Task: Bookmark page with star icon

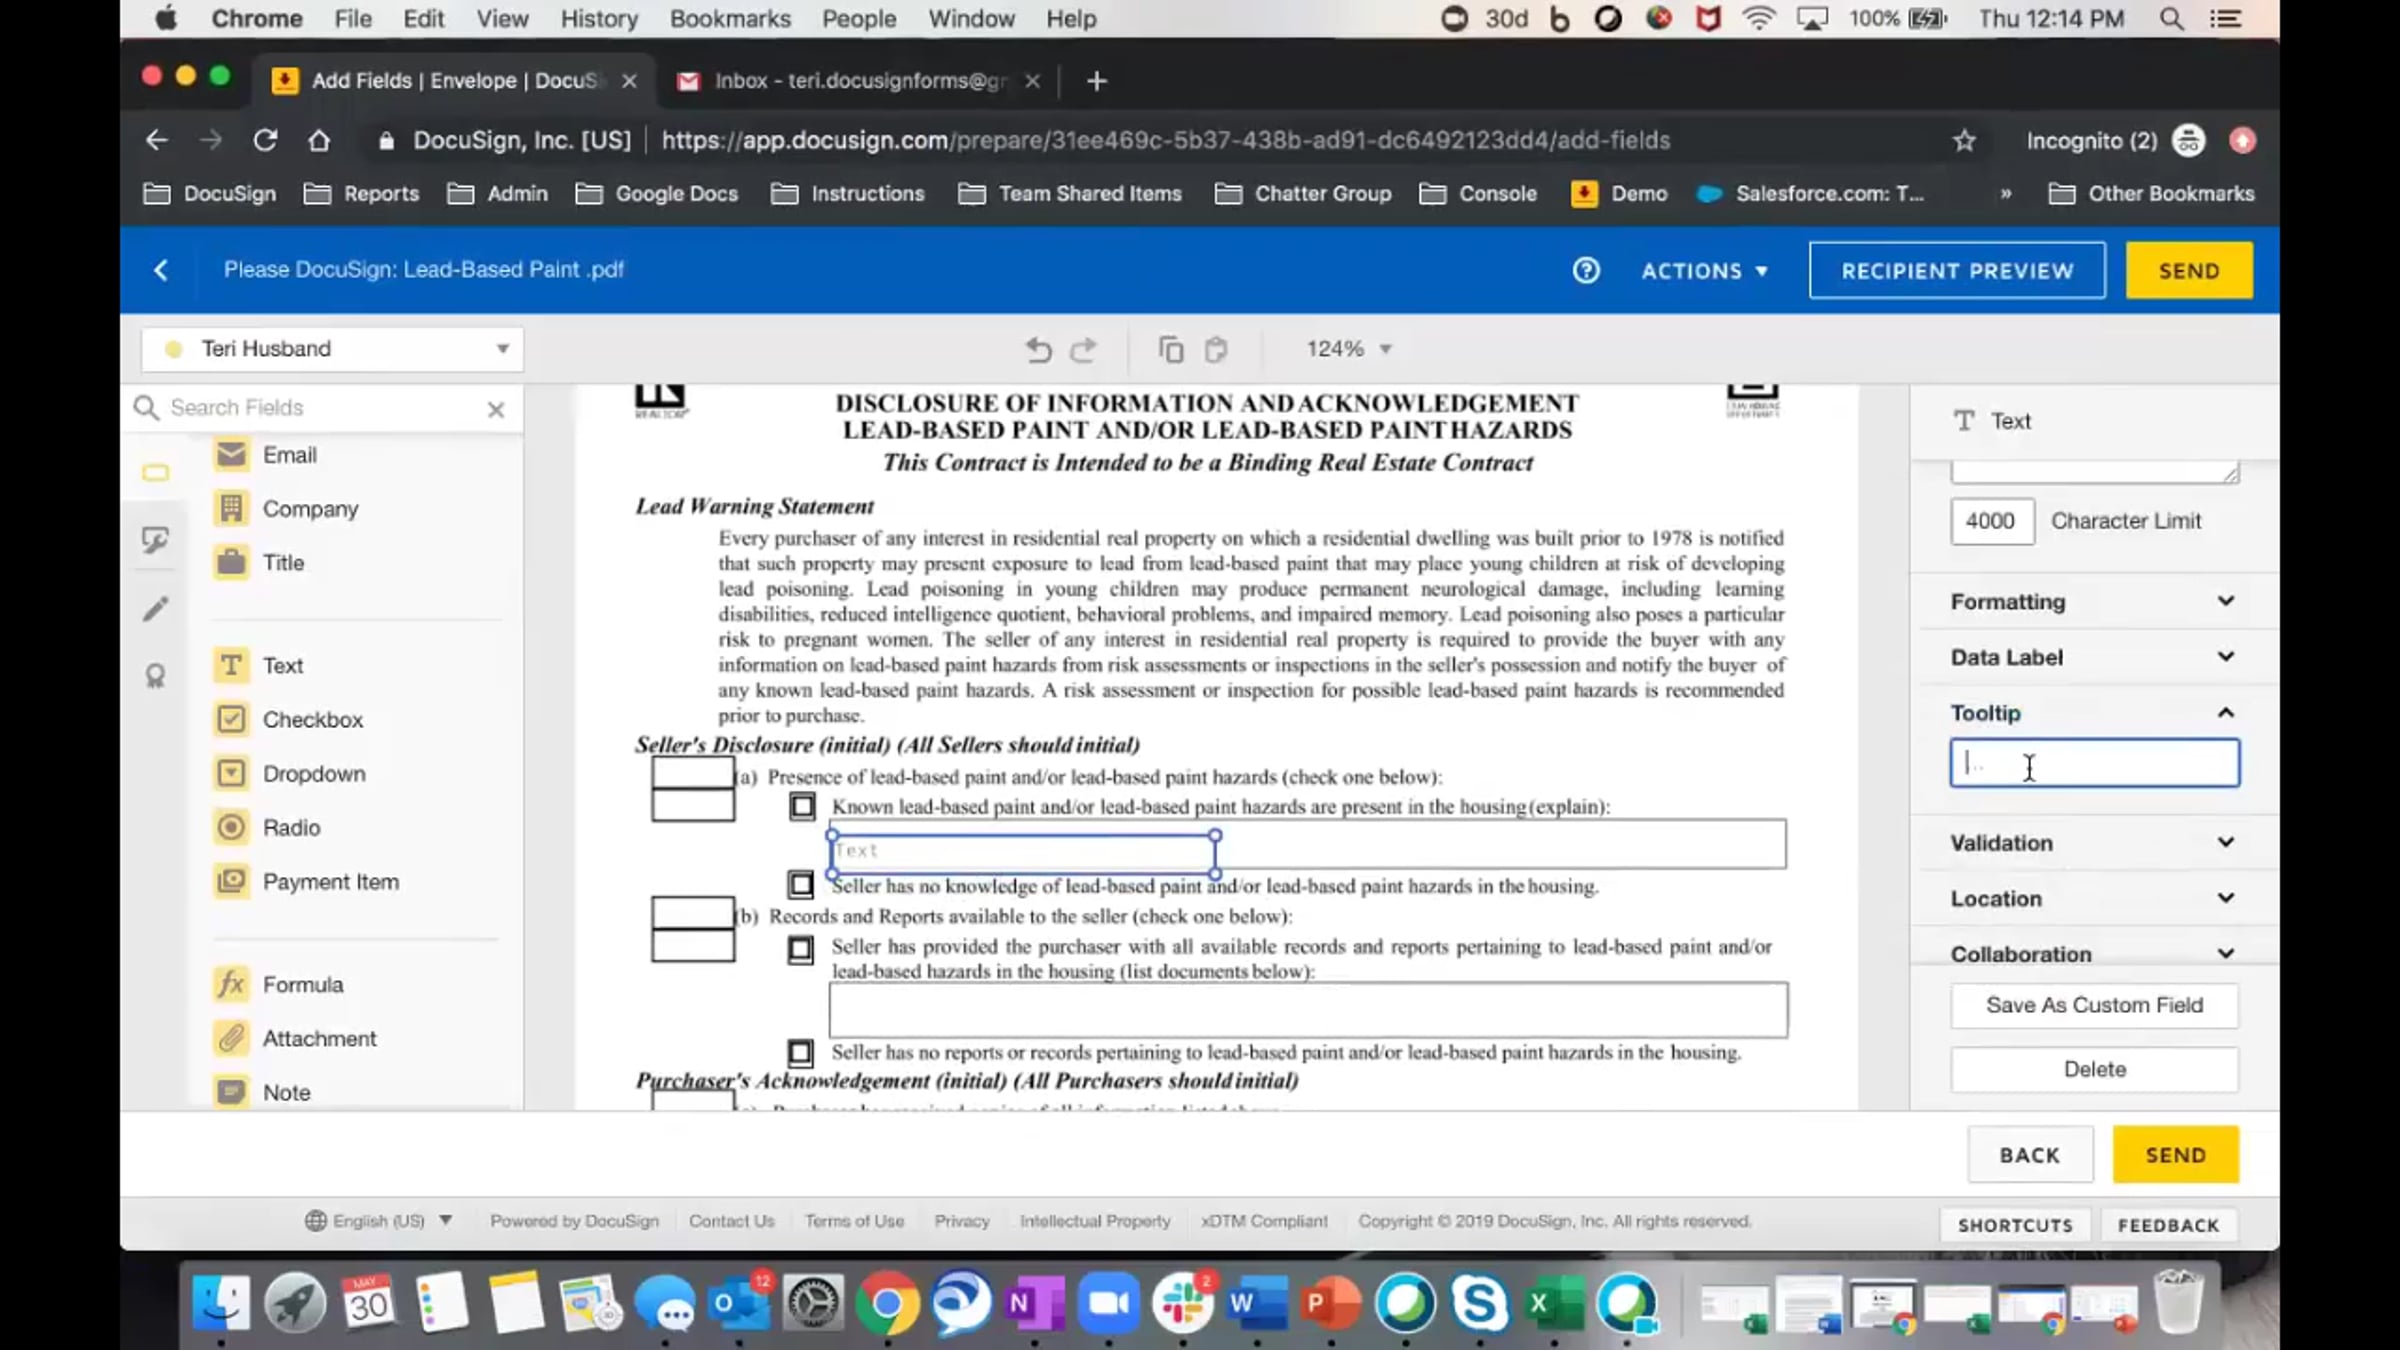Action: 1964,141
